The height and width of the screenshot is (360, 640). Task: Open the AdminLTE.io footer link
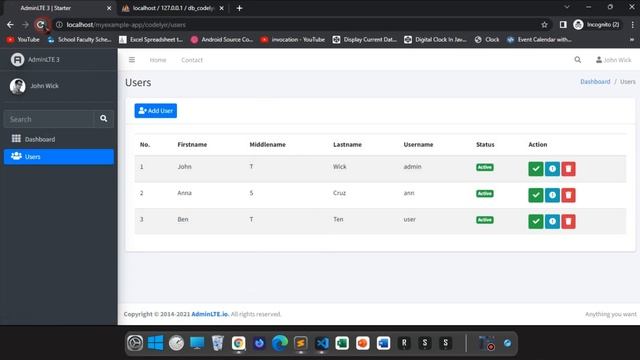click(210, 314)
